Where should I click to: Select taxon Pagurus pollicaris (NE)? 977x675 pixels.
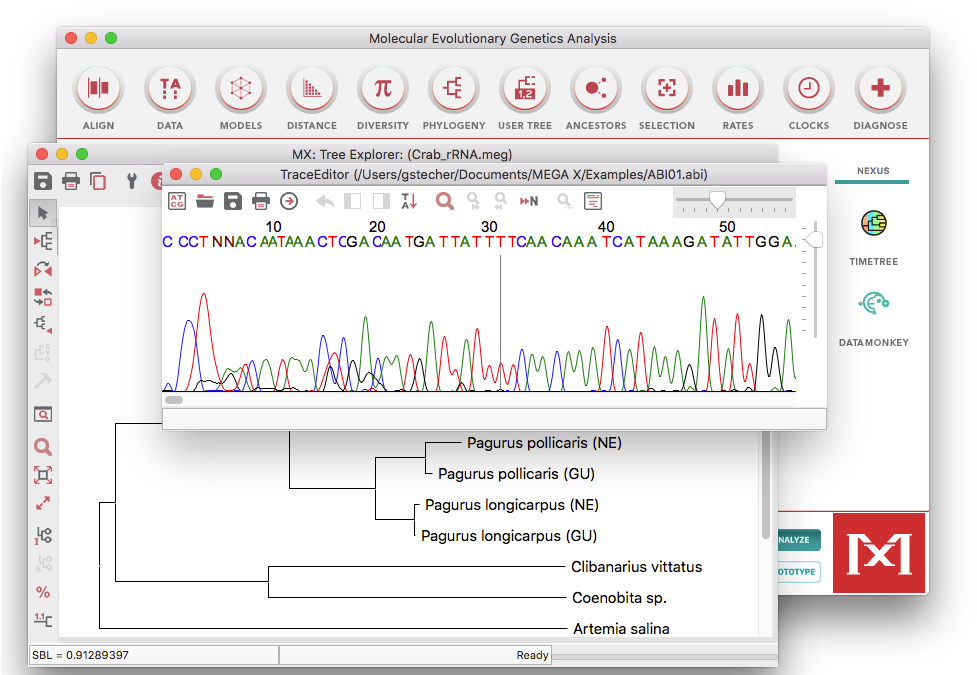pyautogui.click(x=544, y=443)
